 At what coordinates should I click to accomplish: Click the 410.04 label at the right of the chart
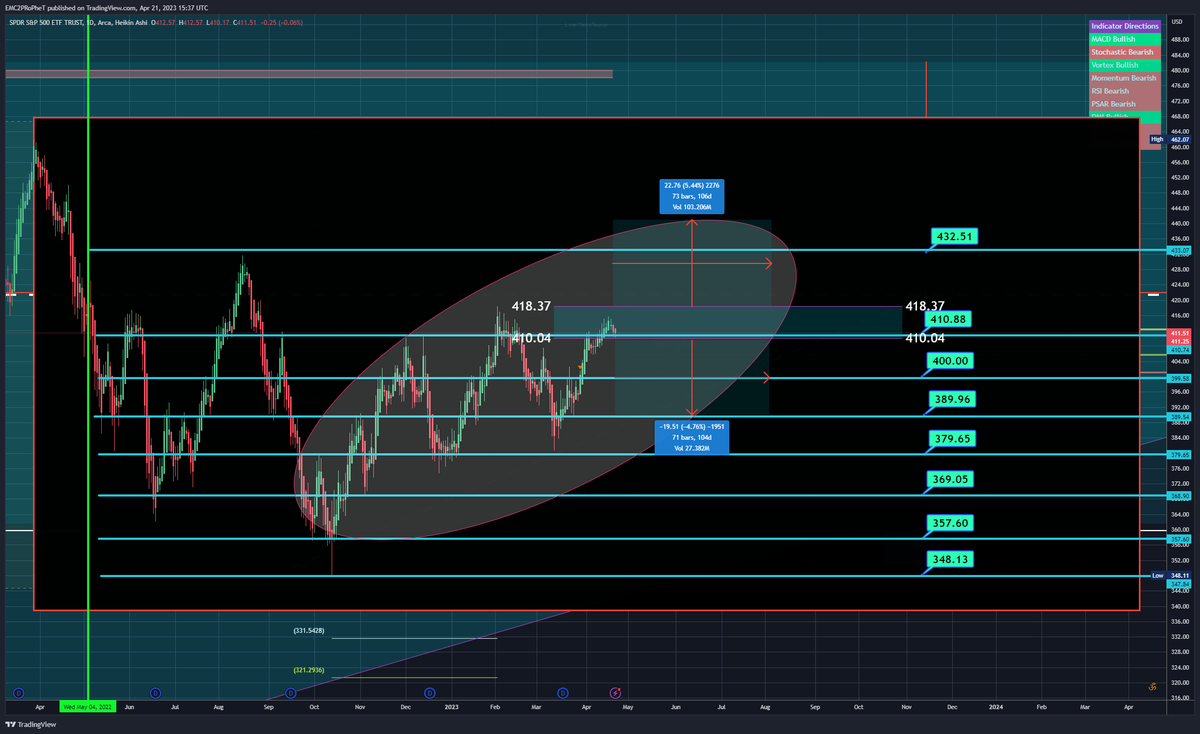(x=925, y=339)
